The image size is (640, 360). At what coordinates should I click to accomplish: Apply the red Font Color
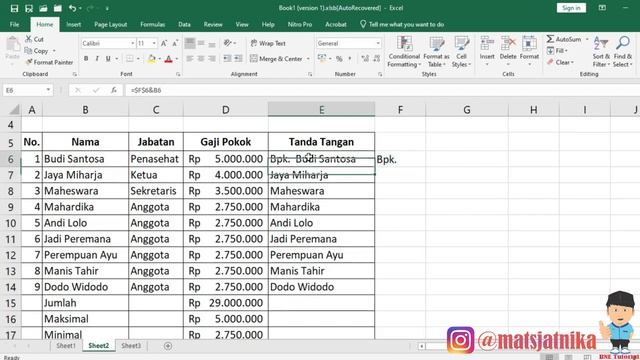169,59
